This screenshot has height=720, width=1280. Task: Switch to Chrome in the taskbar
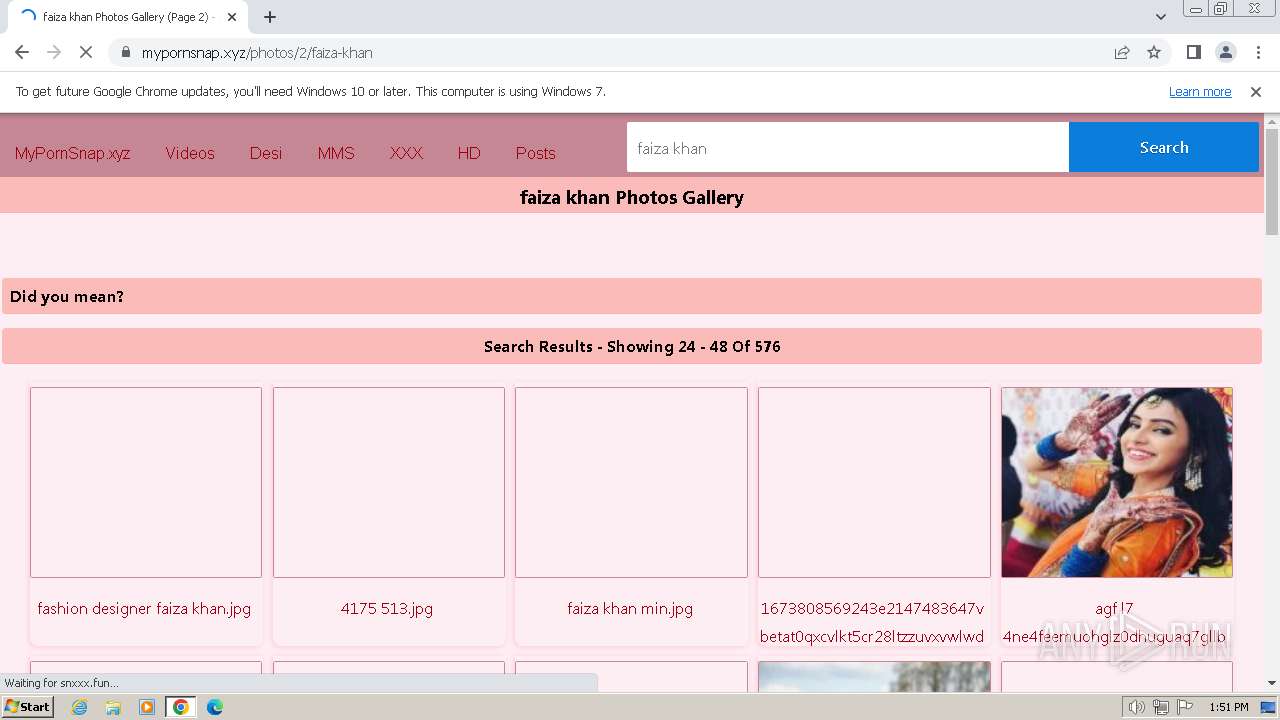[181, 707]
